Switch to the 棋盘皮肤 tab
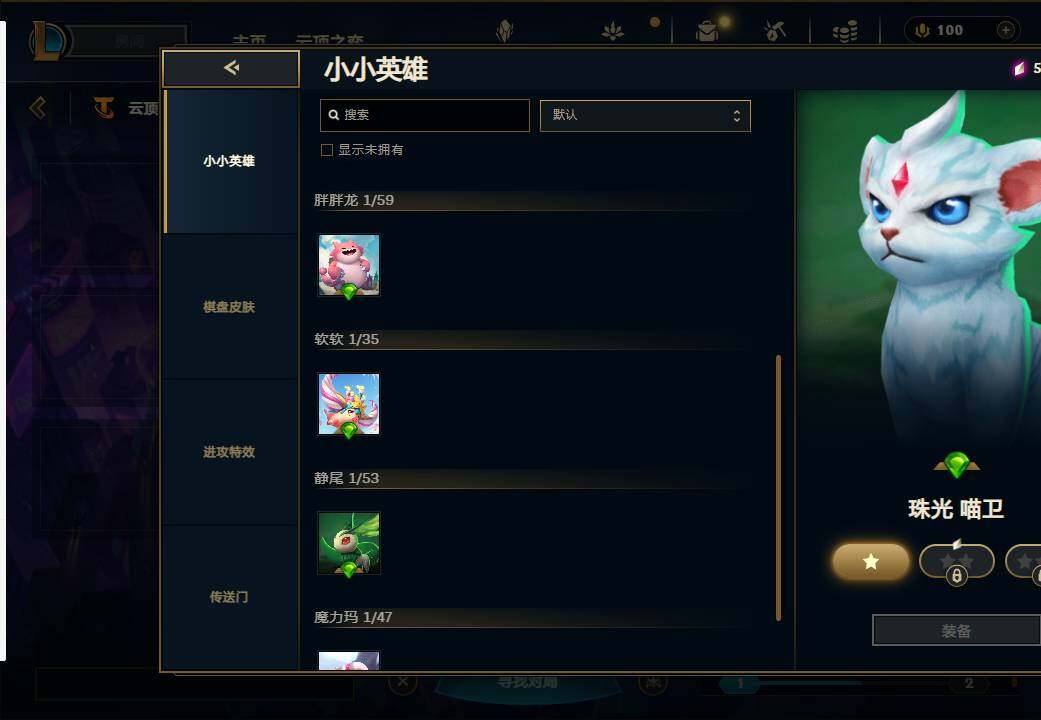The height and width of the screenshot is (720, 1041). pyautogui.click(x=230, y=307)
